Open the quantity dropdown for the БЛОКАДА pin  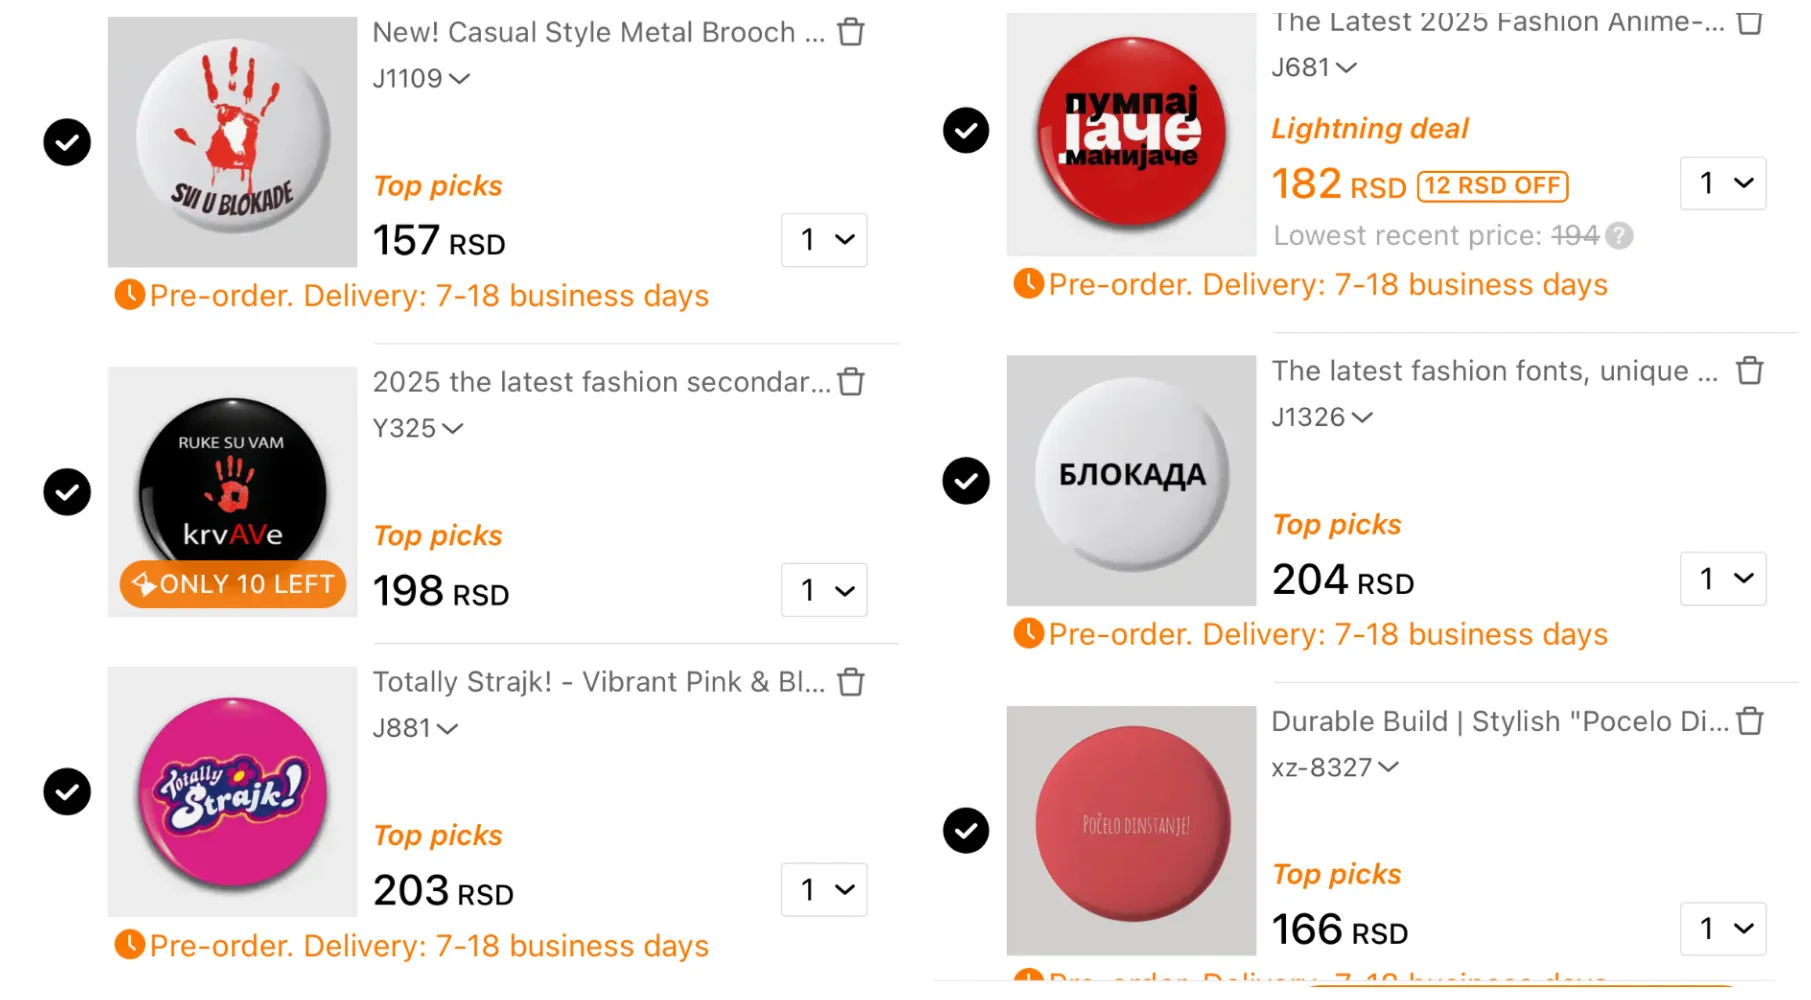(x=1722, y=579)
